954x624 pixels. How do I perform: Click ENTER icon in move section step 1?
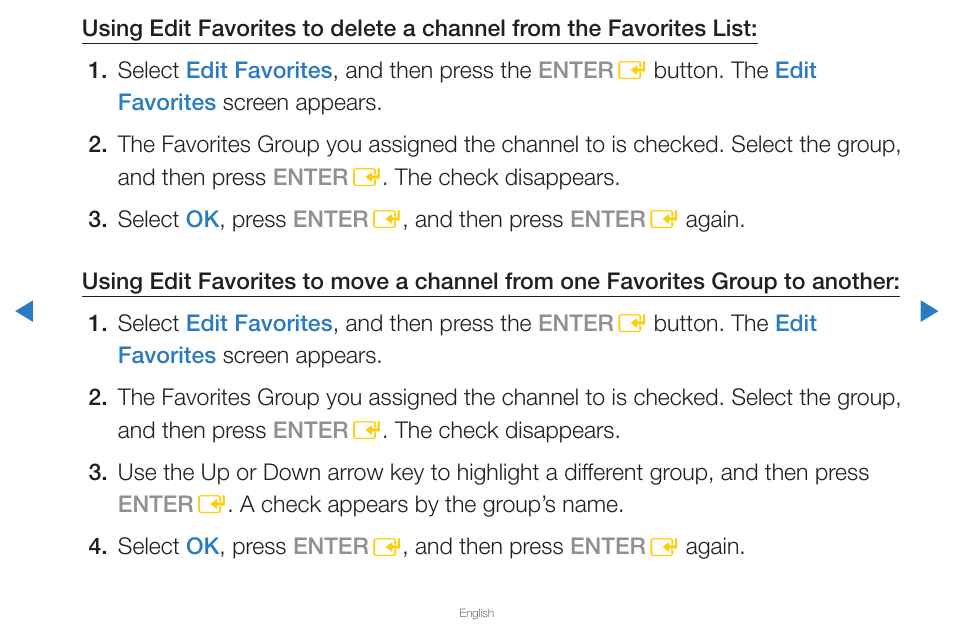pos(632,324)
